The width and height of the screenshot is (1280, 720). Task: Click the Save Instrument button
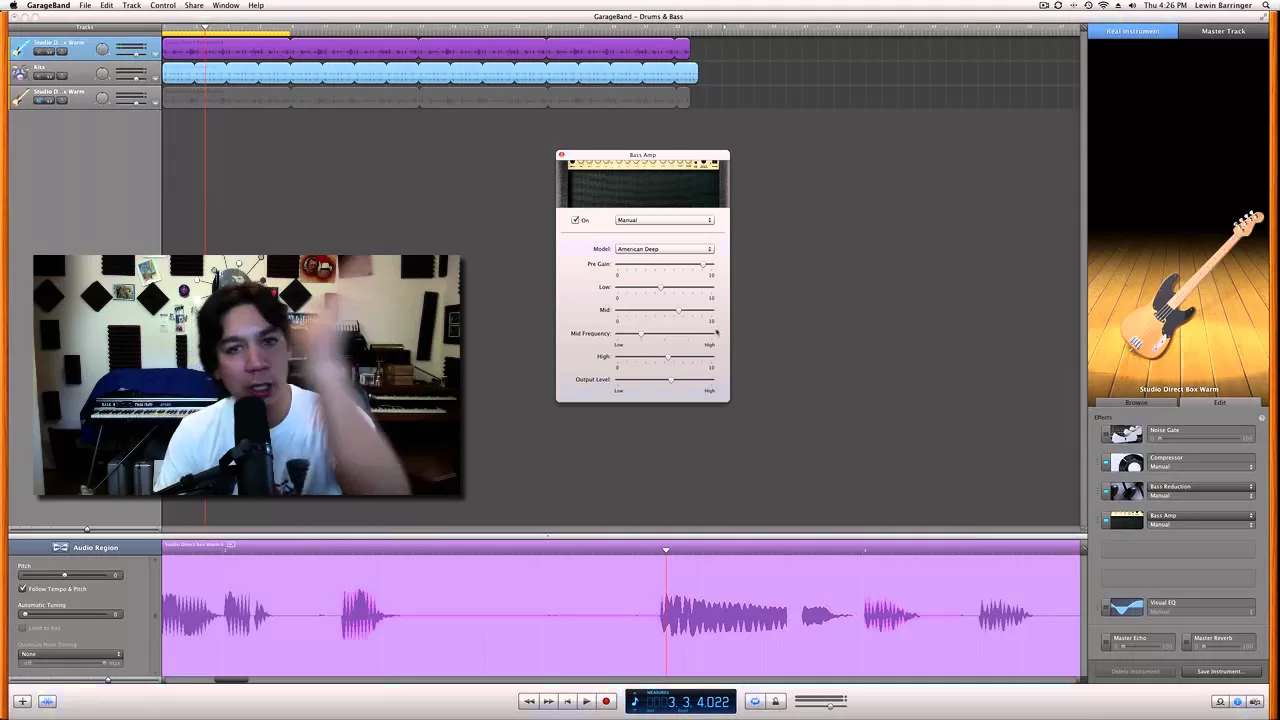(1220, 672)
